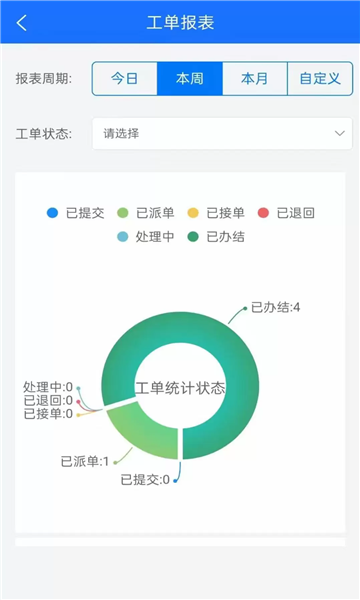Select the 今日 report period

click(x=125, y=78)
